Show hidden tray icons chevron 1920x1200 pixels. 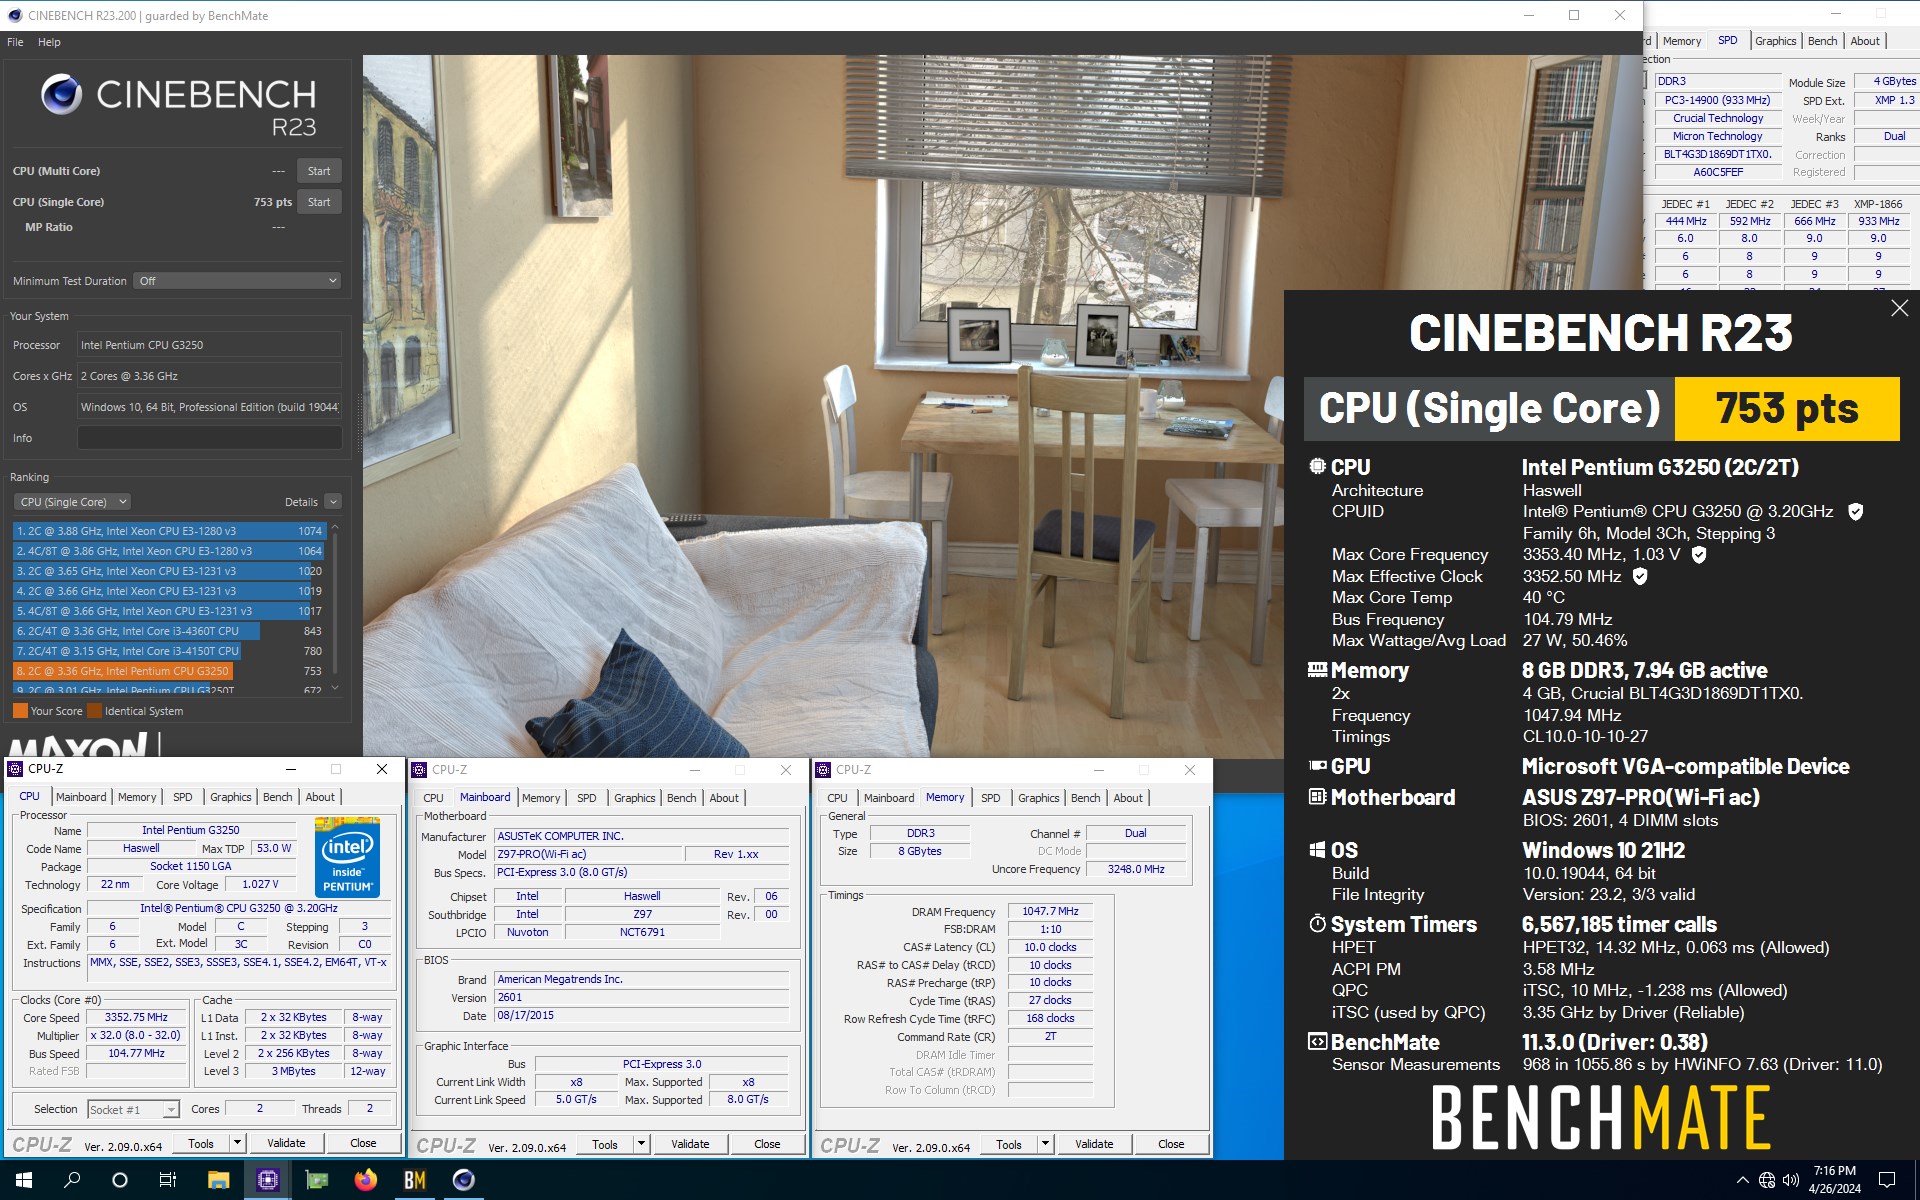coord(1743,1180)
